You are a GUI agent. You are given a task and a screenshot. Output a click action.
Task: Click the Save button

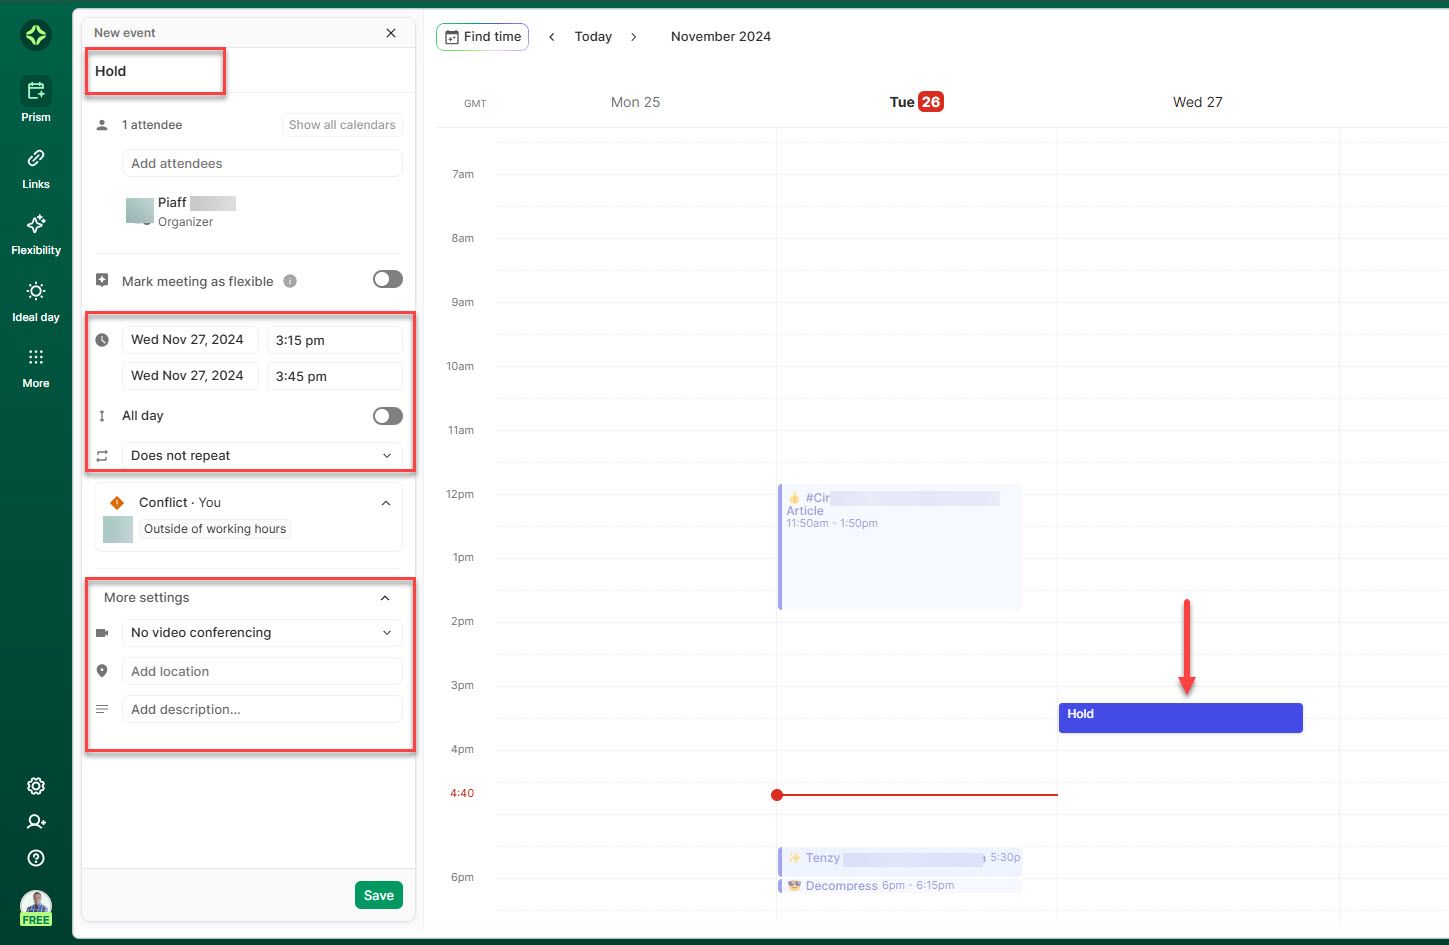point(378,895)
